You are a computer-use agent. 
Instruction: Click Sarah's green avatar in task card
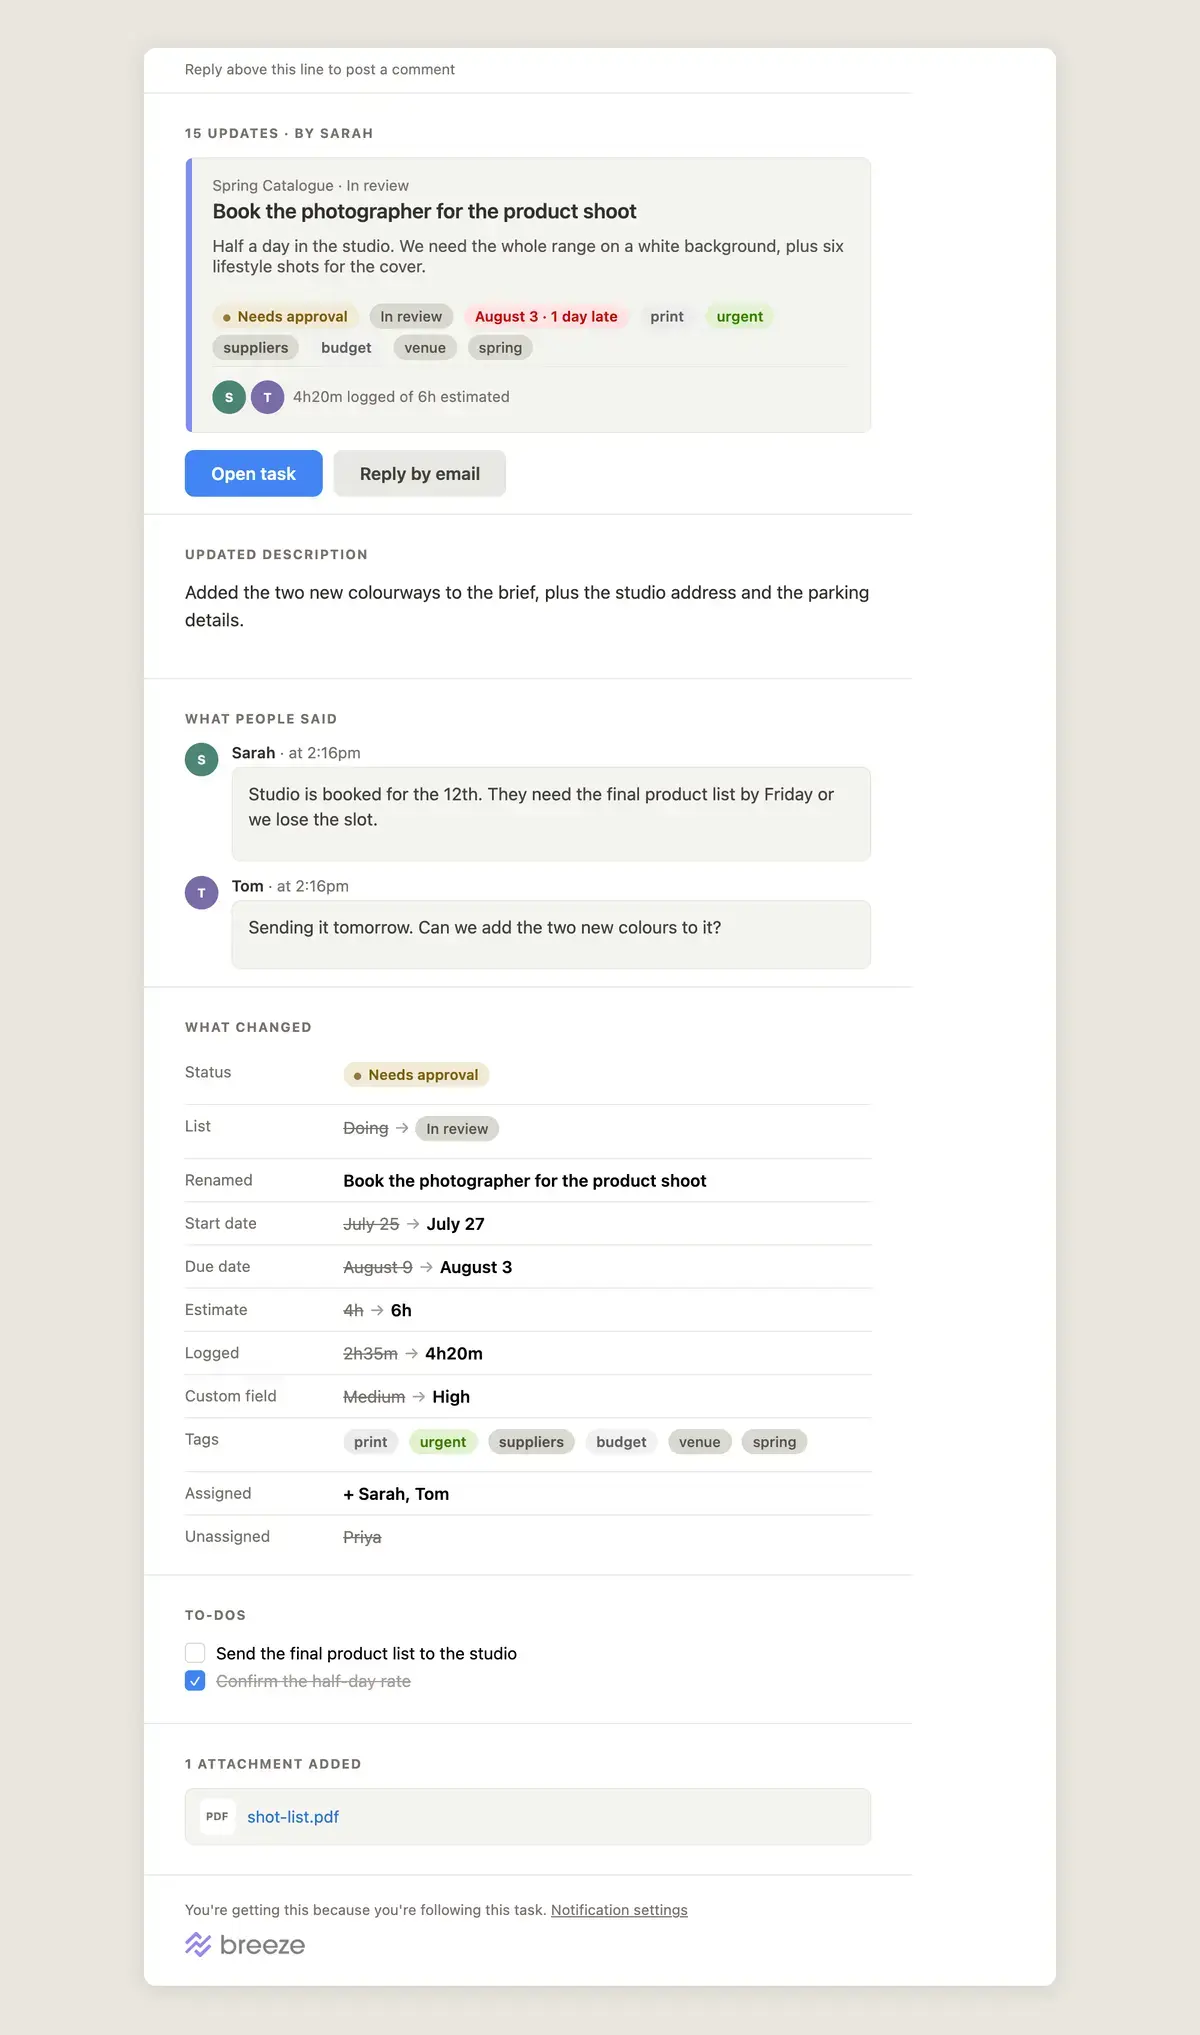[x=229, y=397]
